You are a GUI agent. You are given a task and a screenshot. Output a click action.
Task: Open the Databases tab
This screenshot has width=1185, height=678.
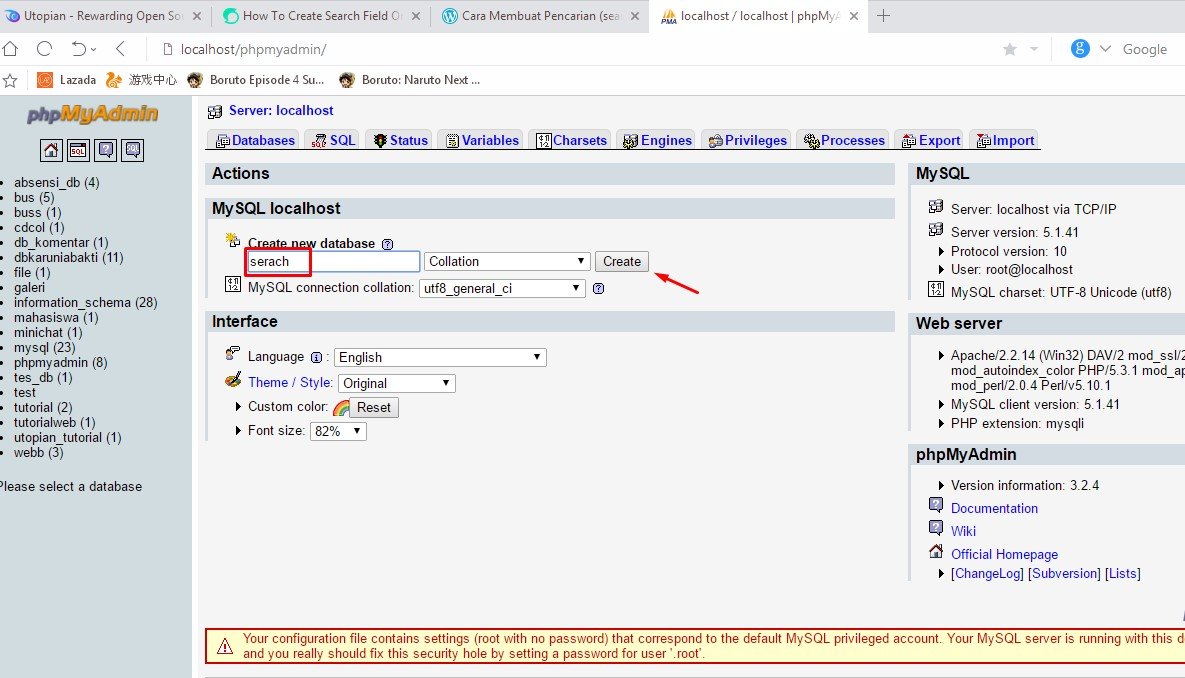point(255,141)
